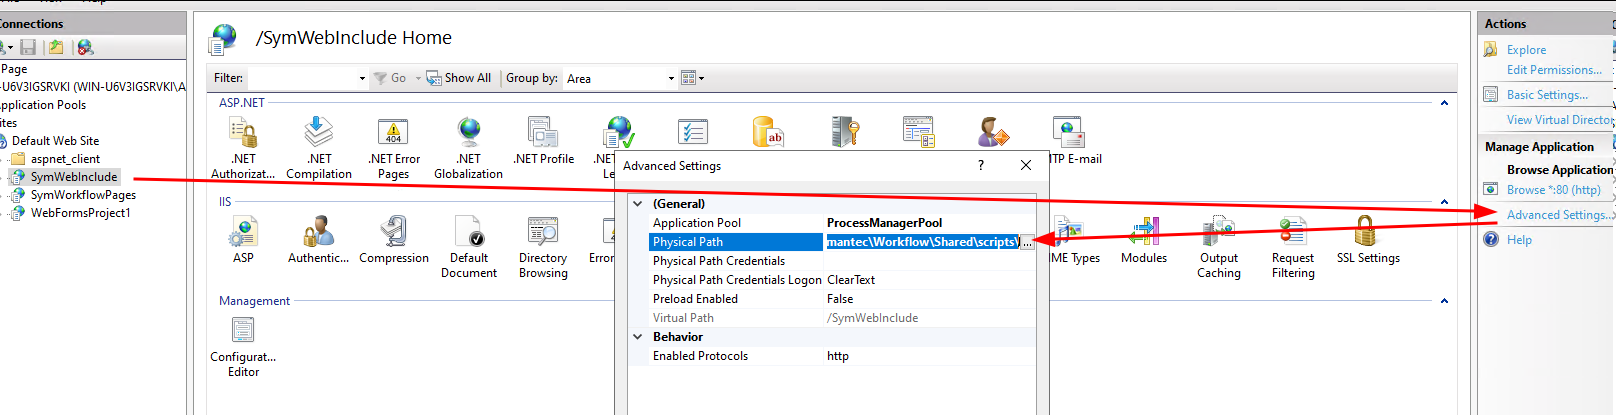Click Advanced Settings link in Actions
The height and width of the screenshot is (415, 1616).
1559,215
